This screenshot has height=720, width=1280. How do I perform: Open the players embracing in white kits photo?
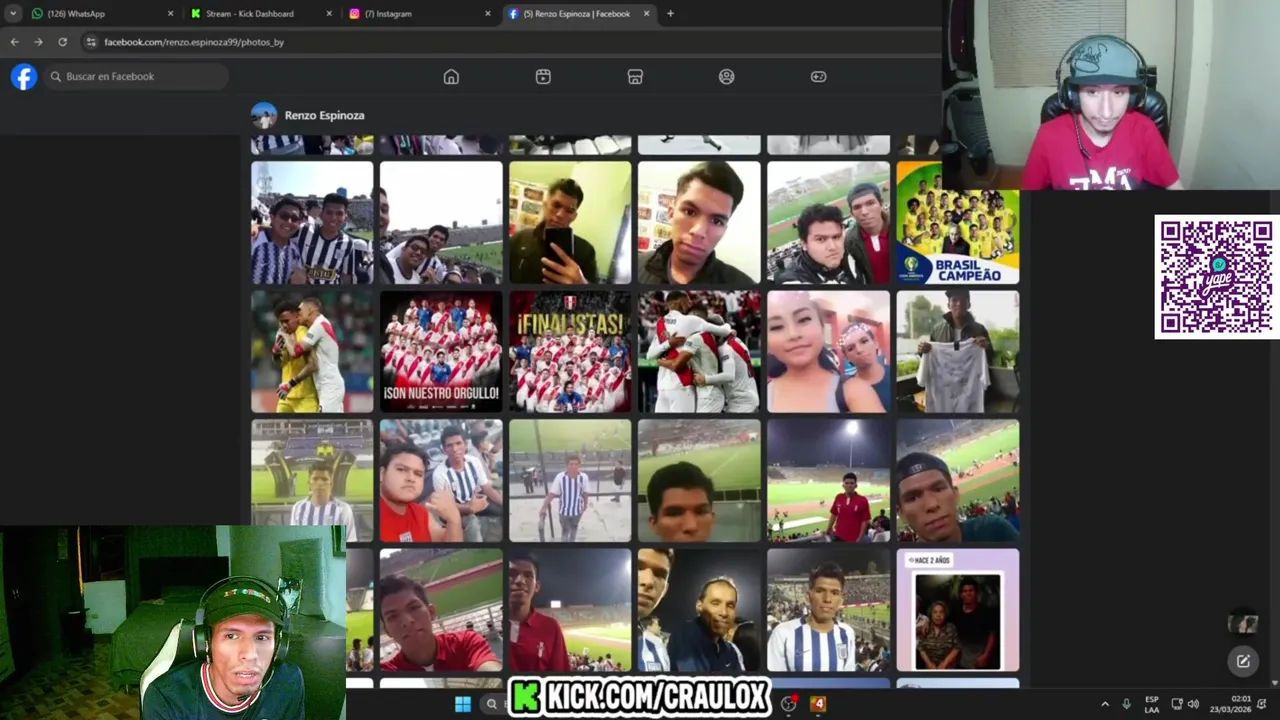pyautogui.click(x=699, y=352)
